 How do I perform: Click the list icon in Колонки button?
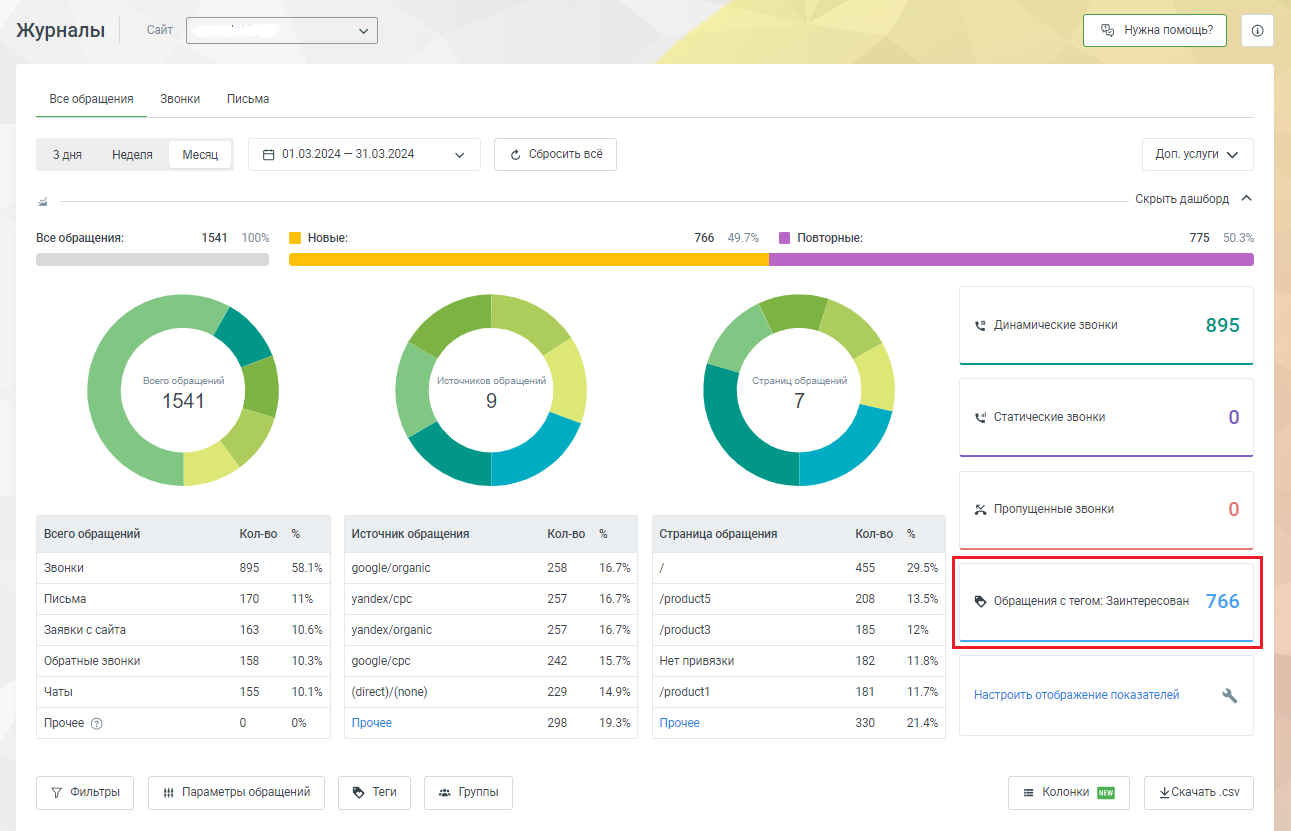[1028, 793]
